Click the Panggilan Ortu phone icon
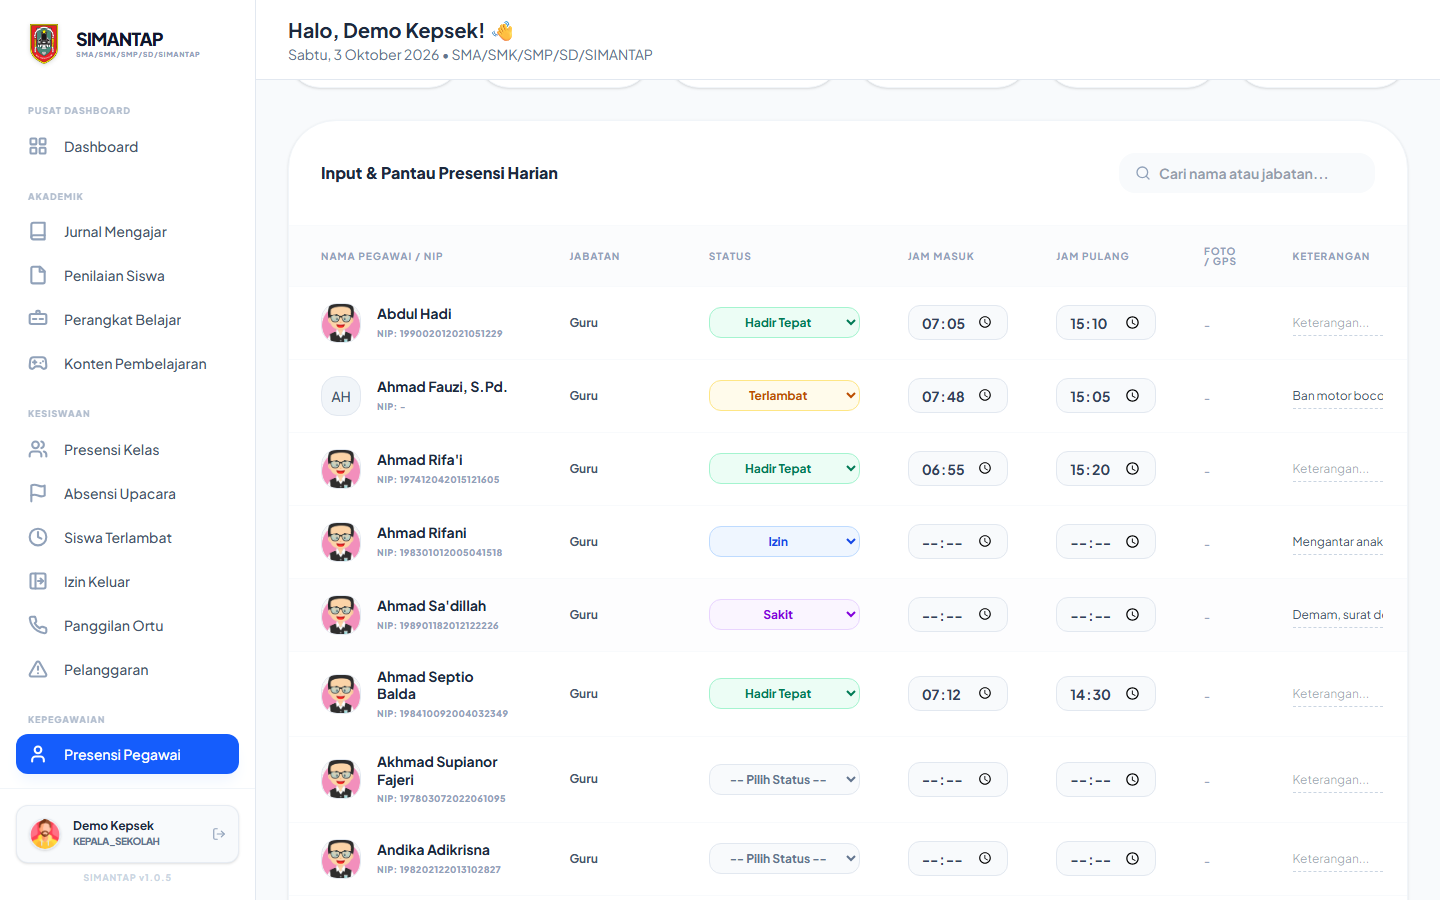The image size is (1440, 900). coord(38,625)
